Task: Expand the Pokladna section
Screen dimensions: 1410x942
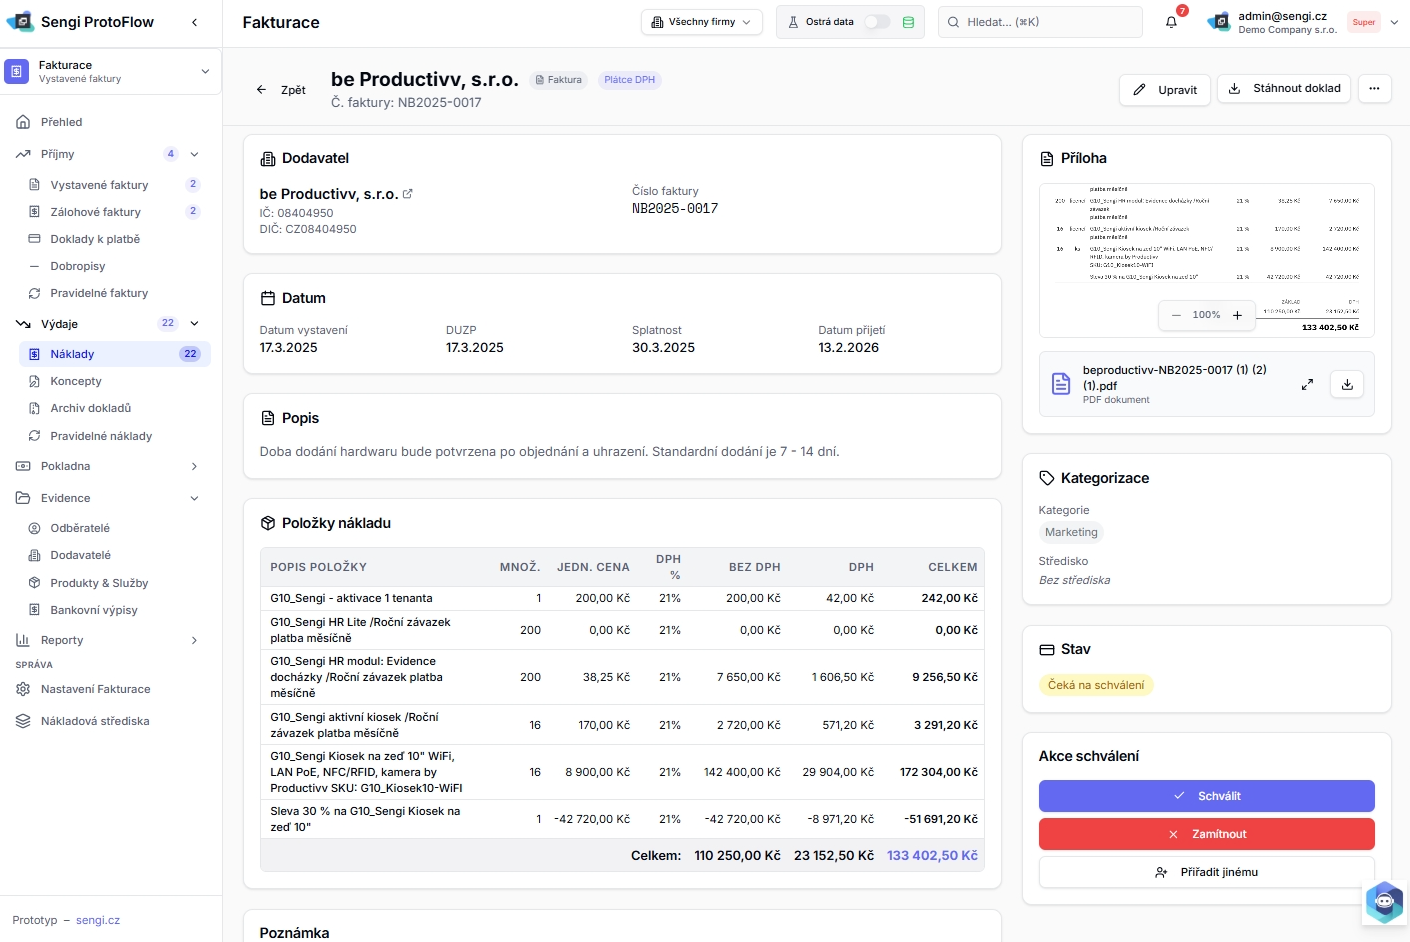Action: coord(194,466)
